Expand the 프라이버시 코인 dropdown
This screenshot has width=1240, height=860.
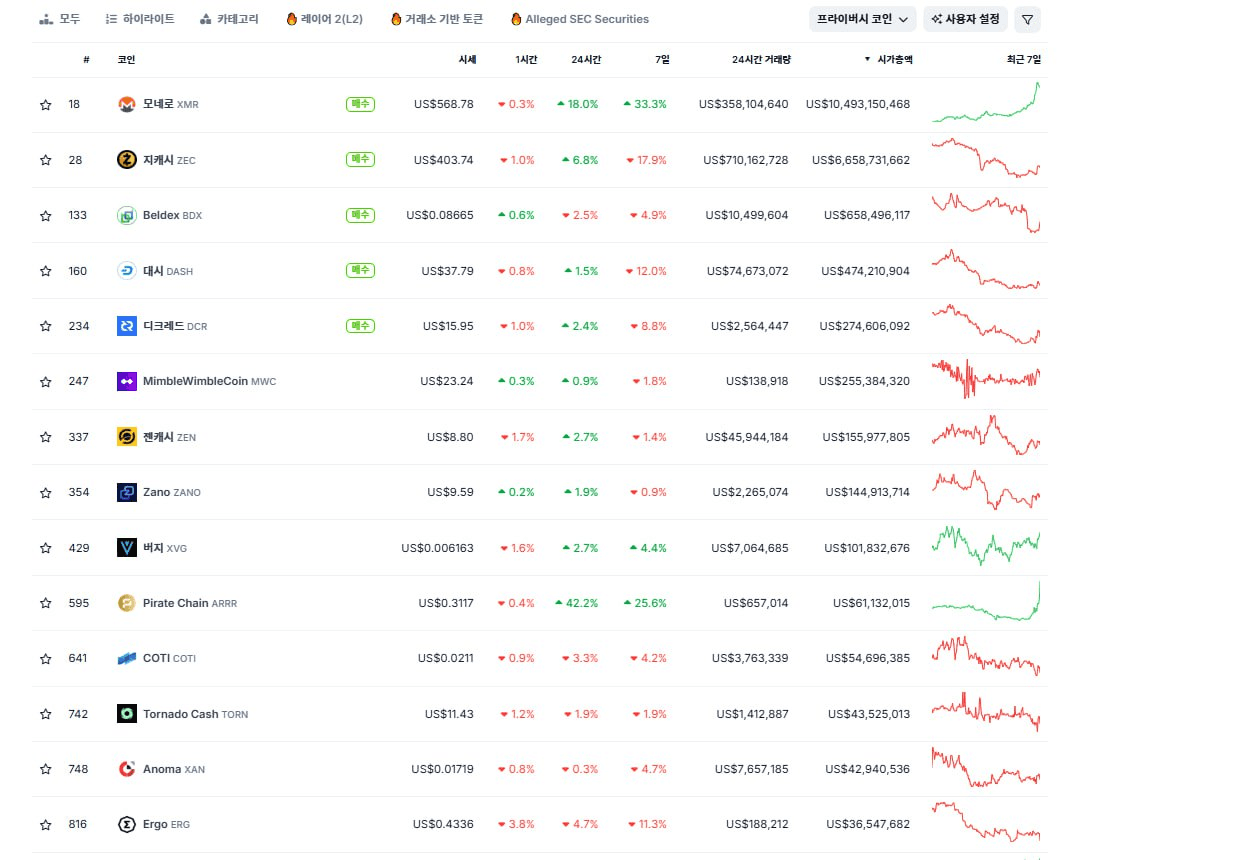point(862,19)
